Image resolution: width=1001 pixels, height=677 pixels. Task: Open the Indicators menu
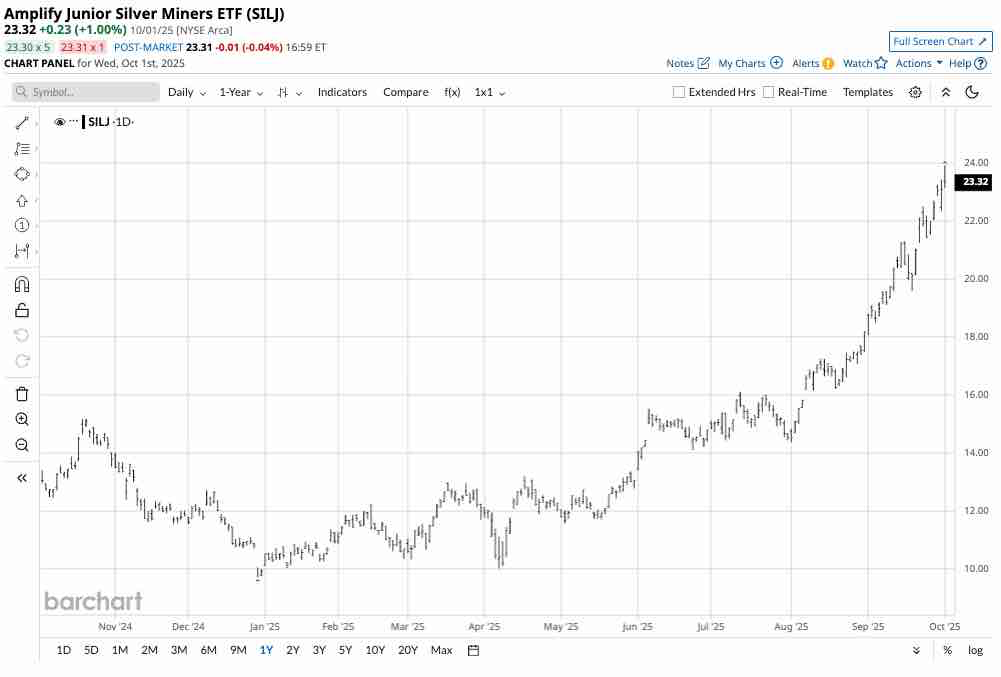coord(342,93)
